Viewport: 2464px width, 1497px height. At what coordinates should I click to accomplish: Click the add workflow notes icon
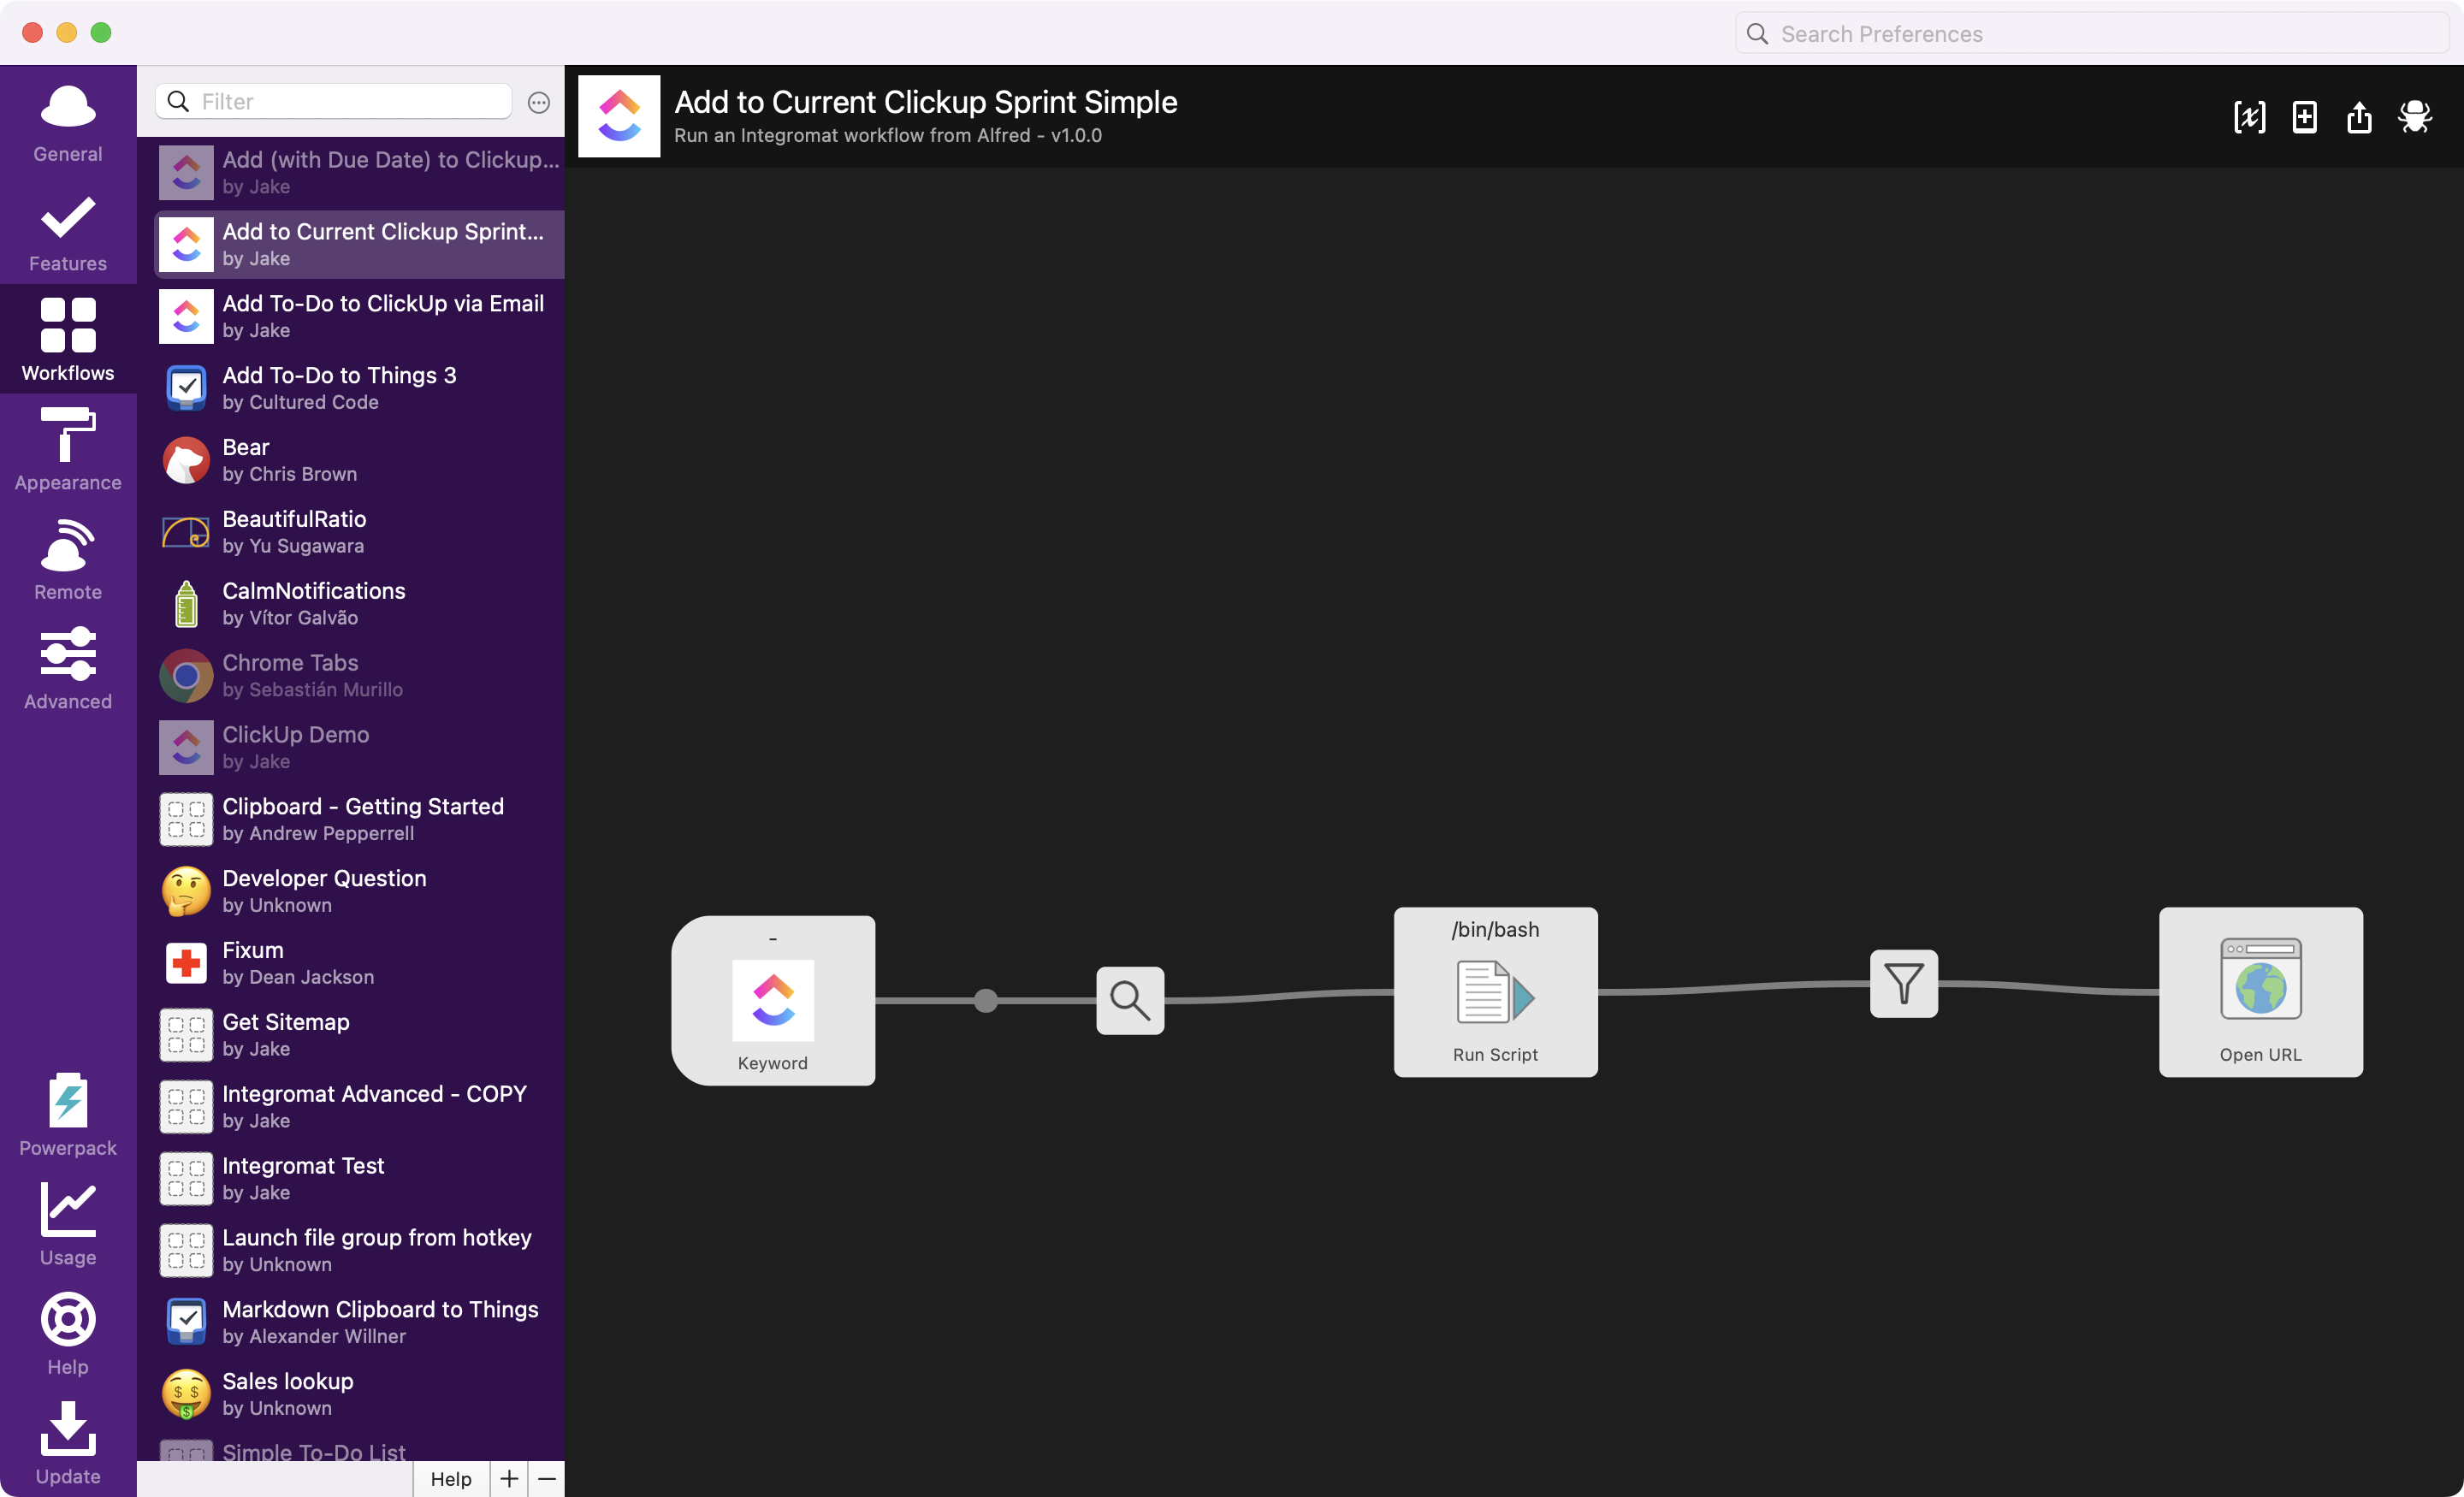coord(2304,117)
